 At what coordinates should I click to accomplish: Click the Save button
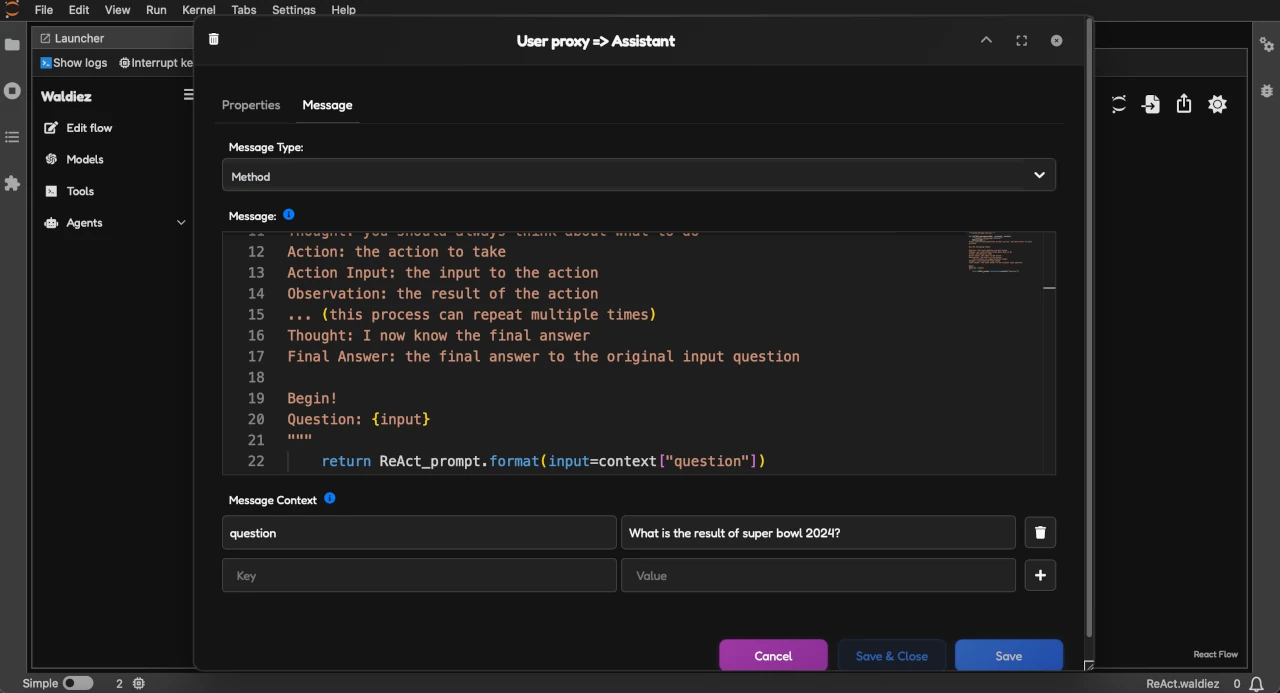coord(1008,656)
